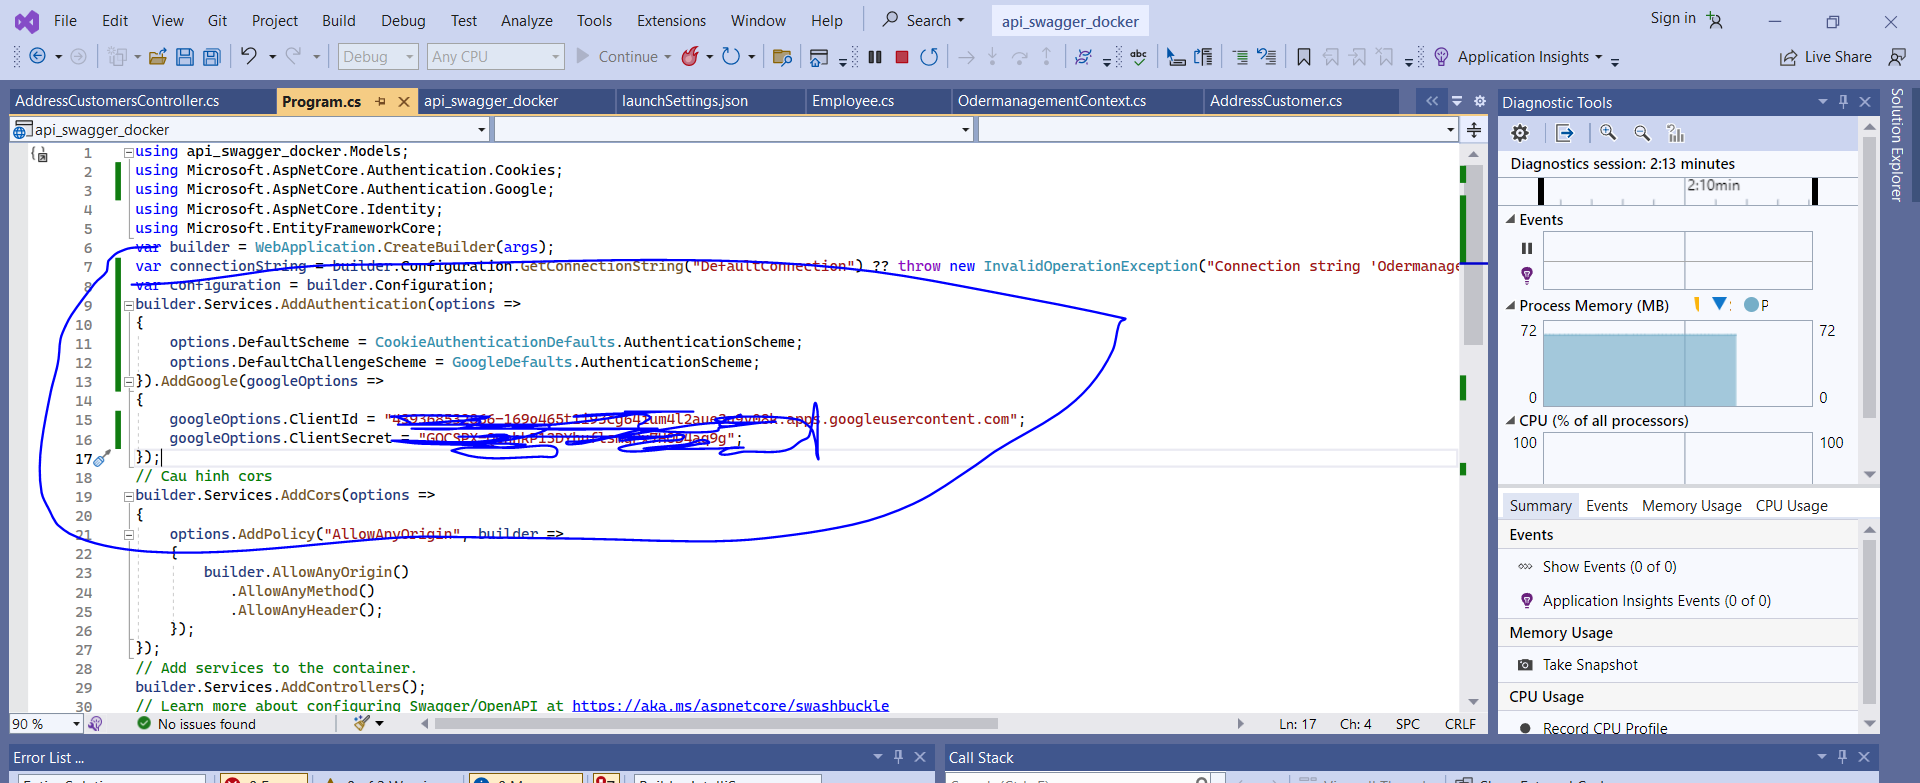Click the Hot Reload flame icon
1920x783 pixels.
click(689, 57)
